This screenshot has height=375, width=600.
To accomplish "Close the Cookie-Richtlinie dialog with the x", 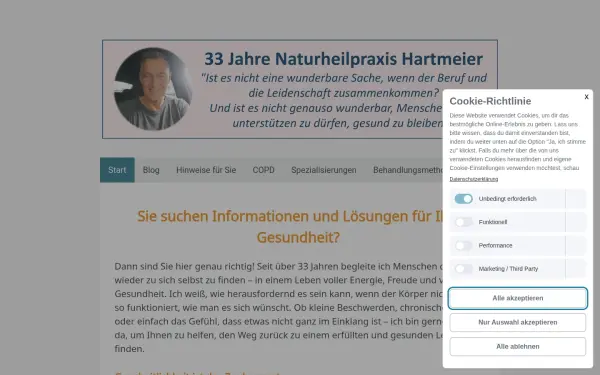I will 586,97.
